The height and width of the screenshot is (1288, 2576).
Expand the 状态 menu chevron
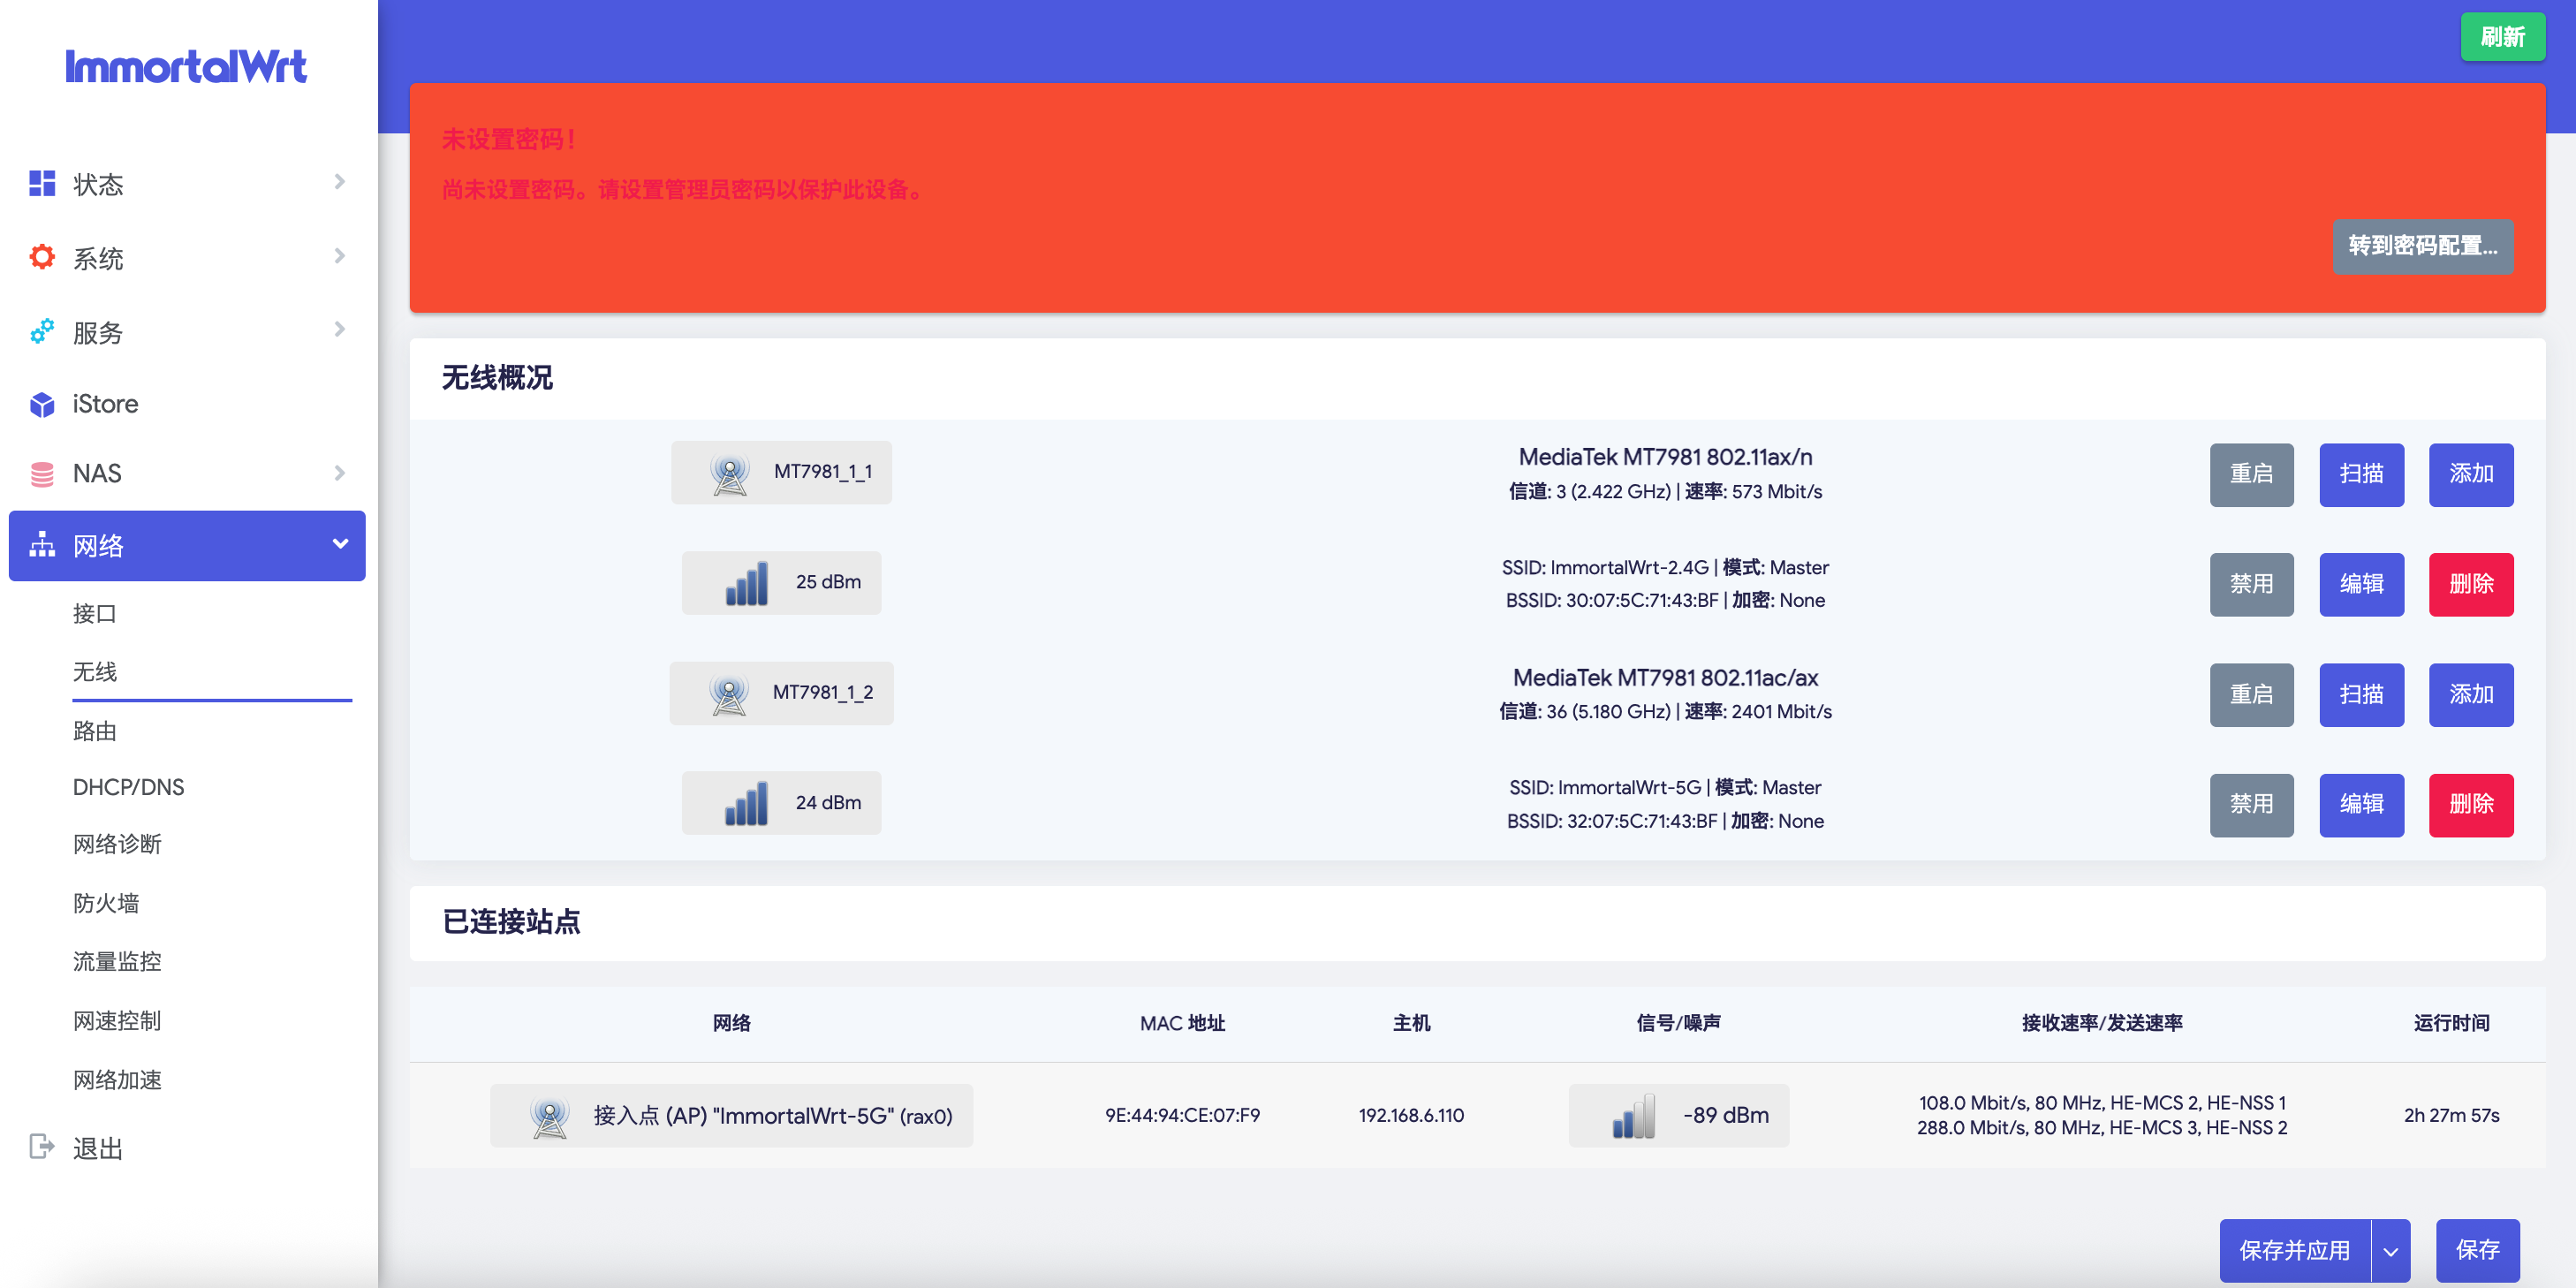340,182
